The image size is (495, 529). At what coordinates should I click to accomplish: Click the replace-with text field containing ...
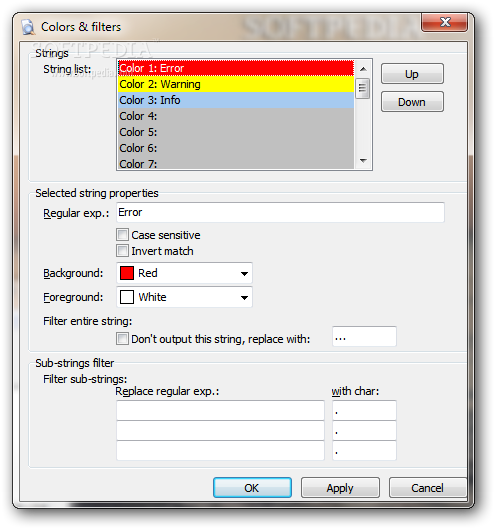[x=364, y=337]
